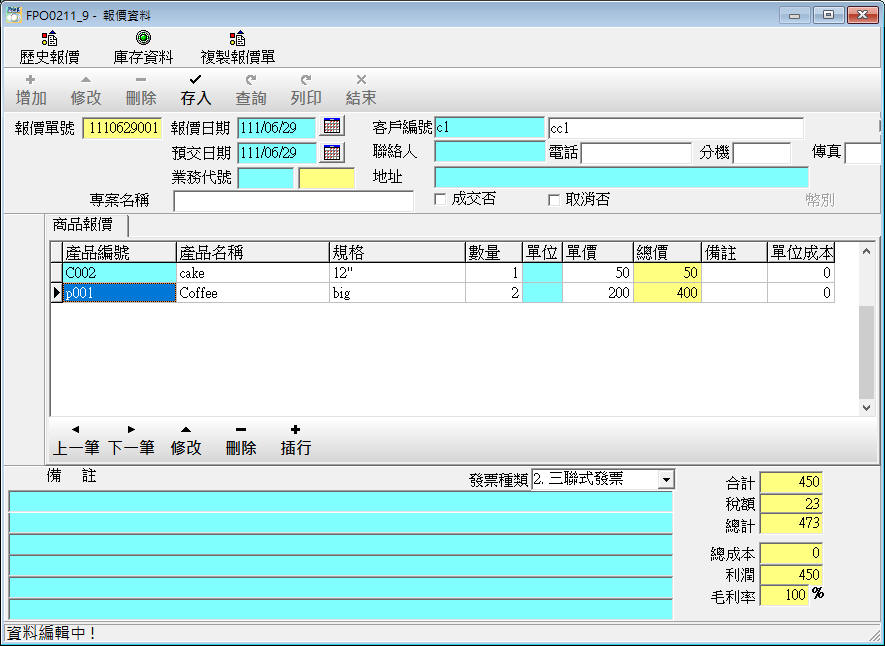Go to previous record 上一筆
This screenshot has height=646, width=885.
click(76, 441)
